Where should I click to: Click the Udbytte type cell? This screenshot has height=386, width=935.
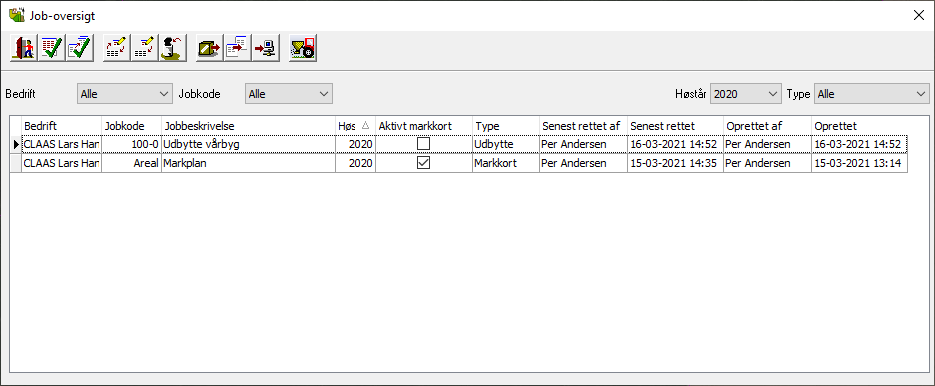[x=506, y=144]
